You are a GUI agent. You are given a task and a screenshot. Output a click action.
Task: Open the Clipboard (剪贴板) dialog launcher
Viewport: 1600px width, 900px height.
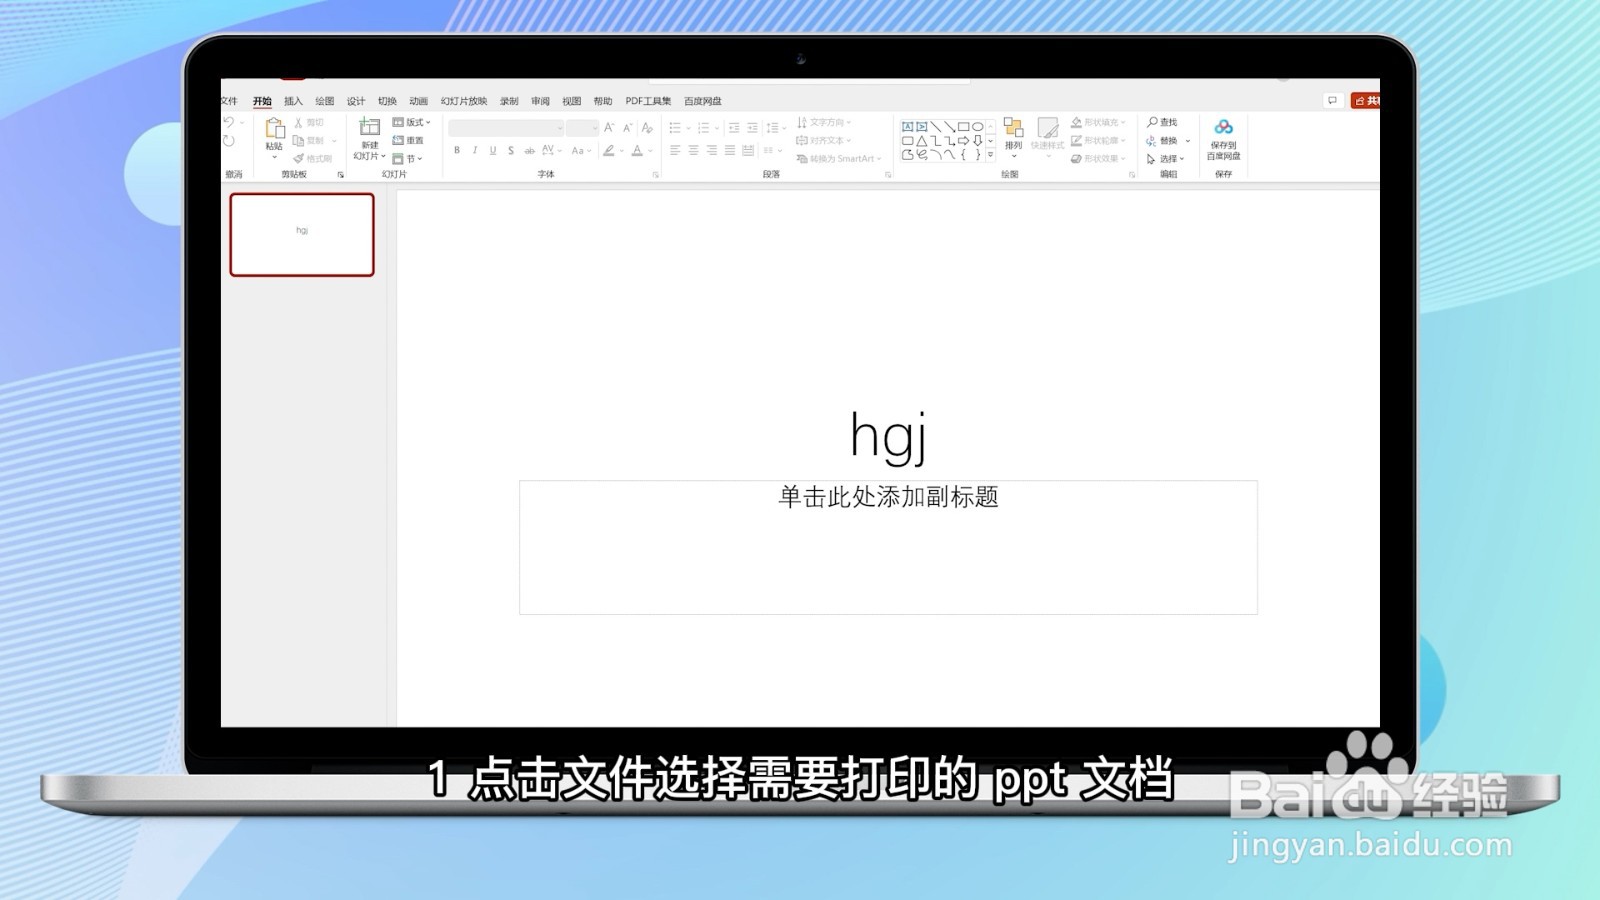click(340, 174)
